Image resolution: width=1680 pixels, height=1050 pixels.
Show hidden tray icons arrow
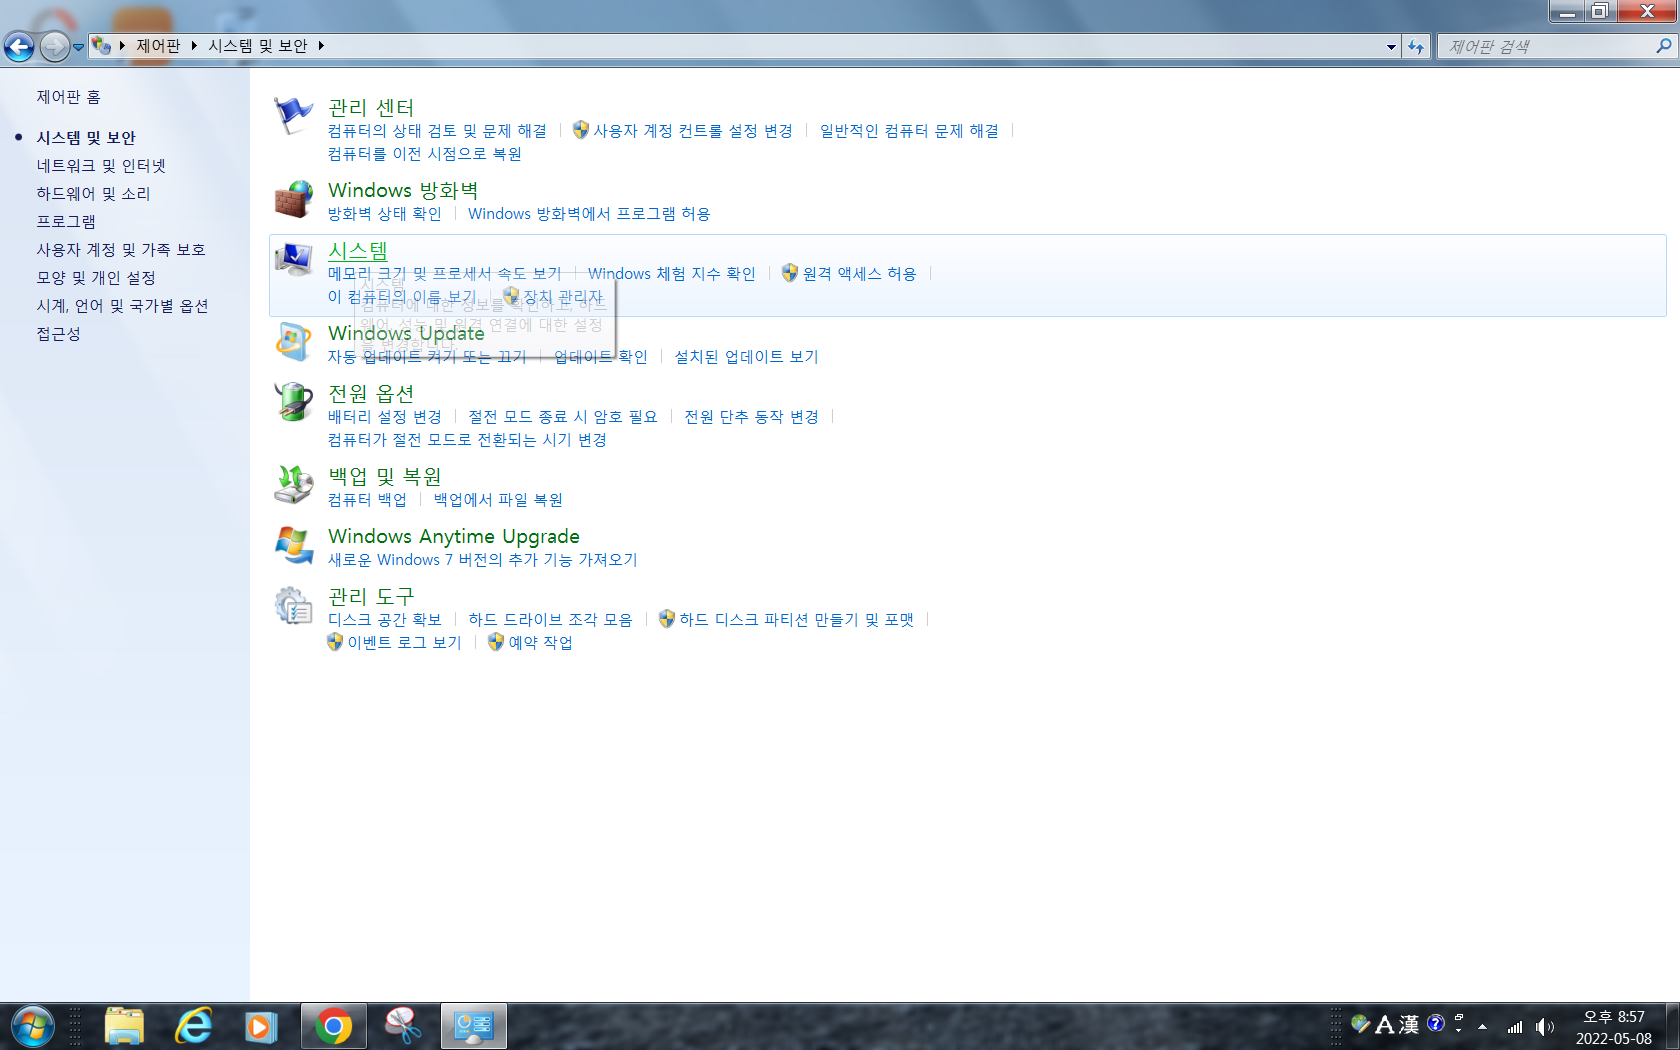coord(1482,1027)
